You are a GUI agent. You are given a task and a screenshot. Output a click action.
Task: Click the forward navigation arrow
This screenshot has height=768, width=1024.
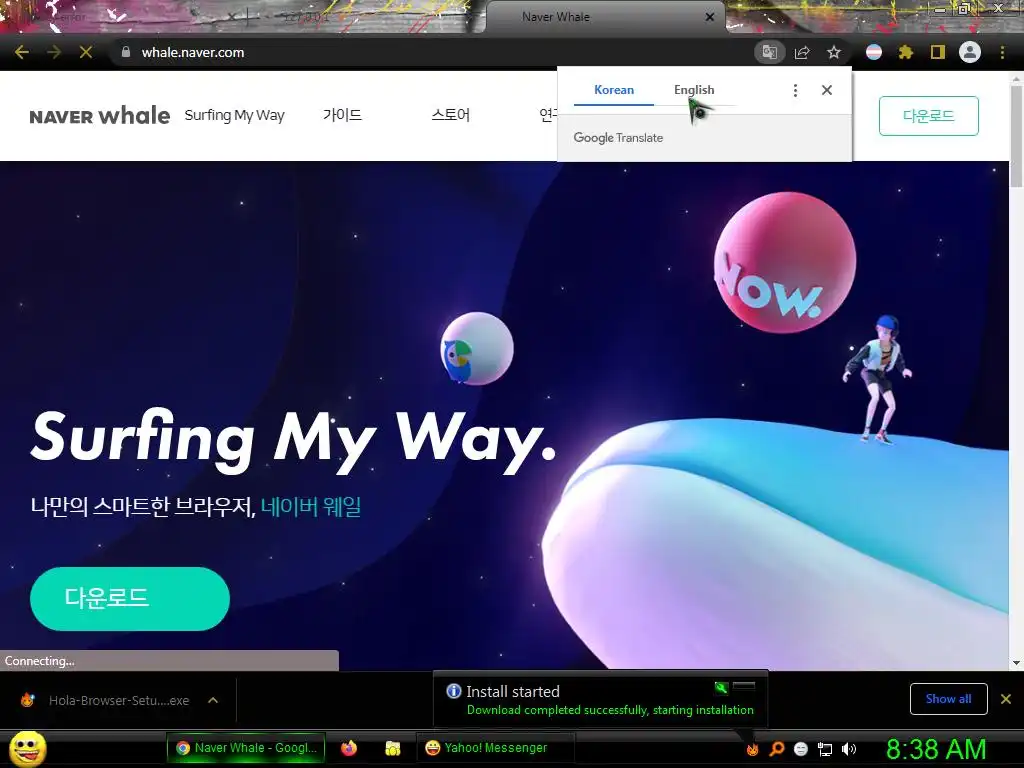(x=54, y=52)
